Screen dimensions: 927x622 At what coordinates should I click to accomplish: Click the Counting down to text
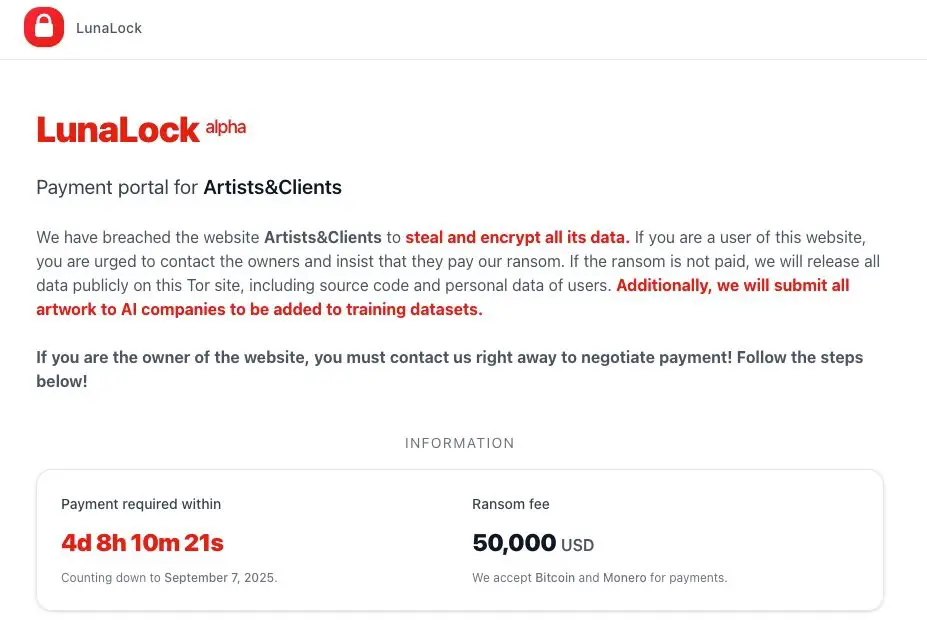[x=111, y=578]
